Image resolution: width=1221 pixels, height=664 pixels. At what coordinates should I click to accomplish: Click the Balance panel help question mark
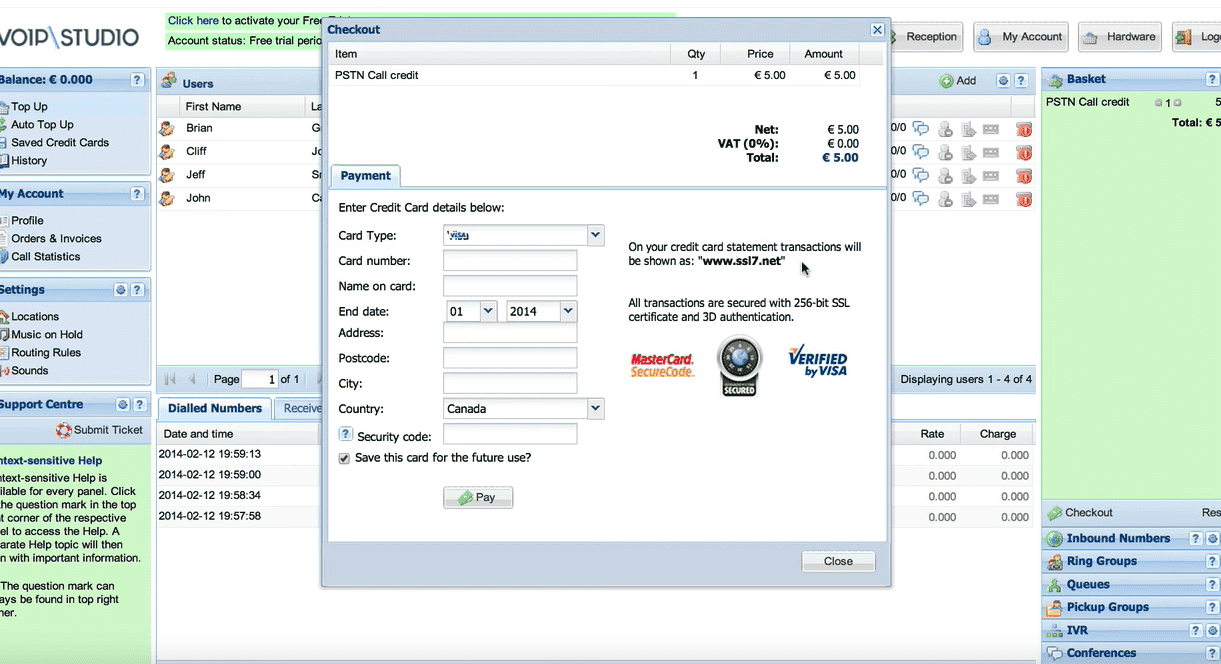[x=137, y=80]
